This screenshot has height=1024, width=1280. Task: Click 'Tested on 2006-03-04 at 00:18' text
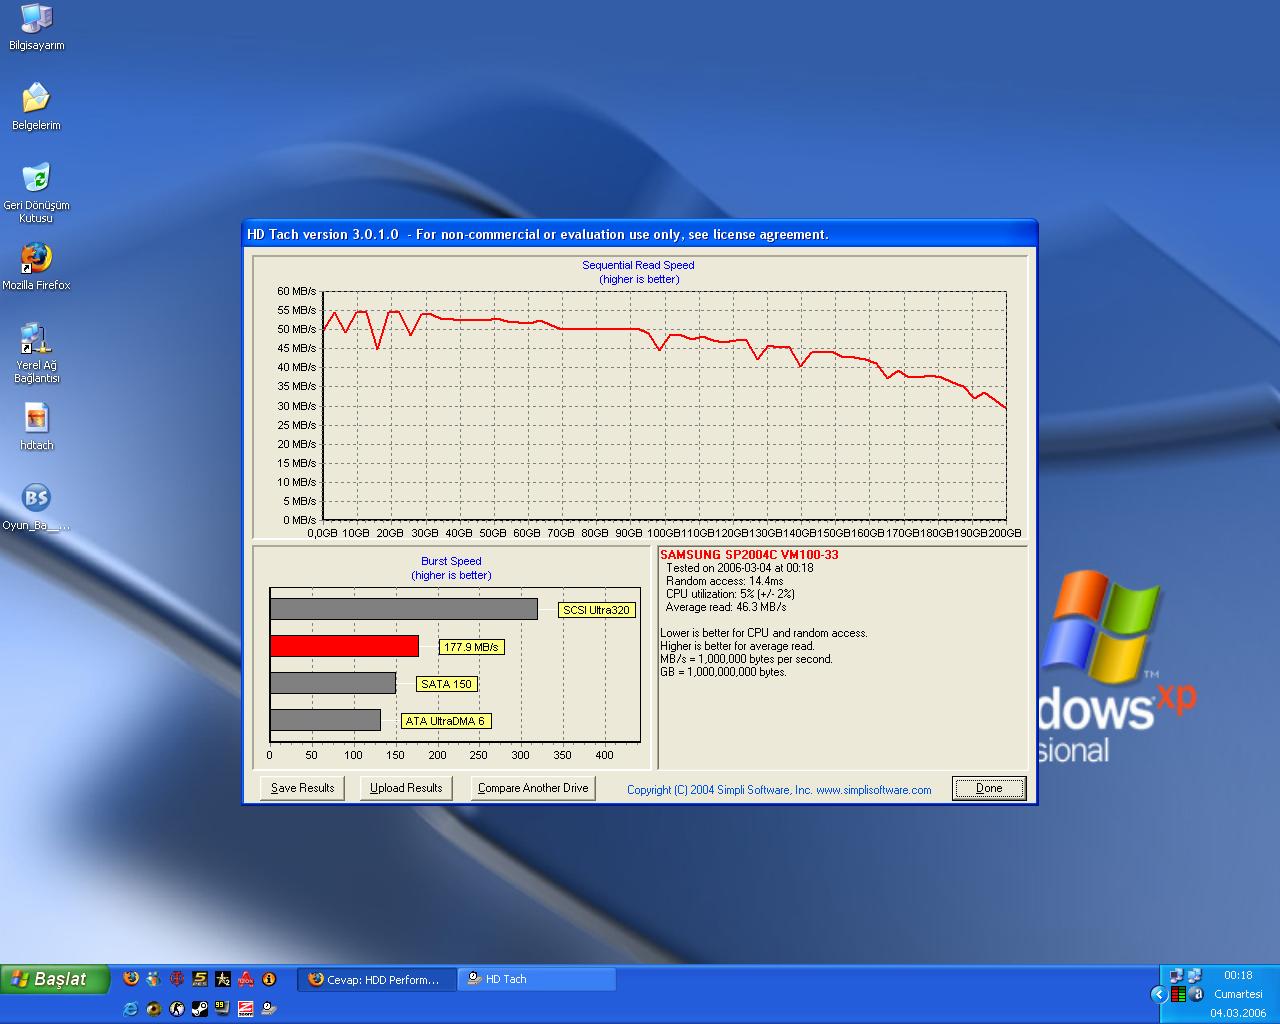click(740, 568)
